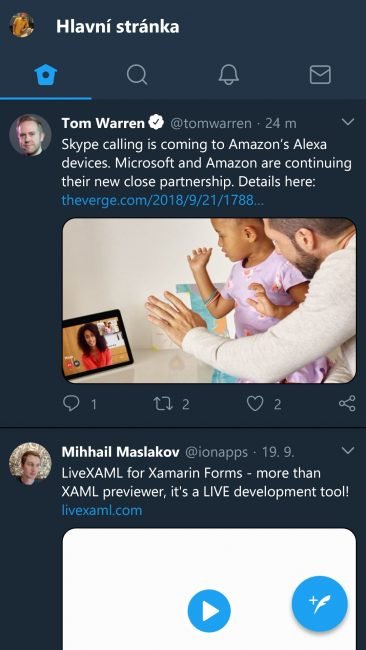
Task: Like Tom Warren's tweet with heart
Action: click(255, 403)
